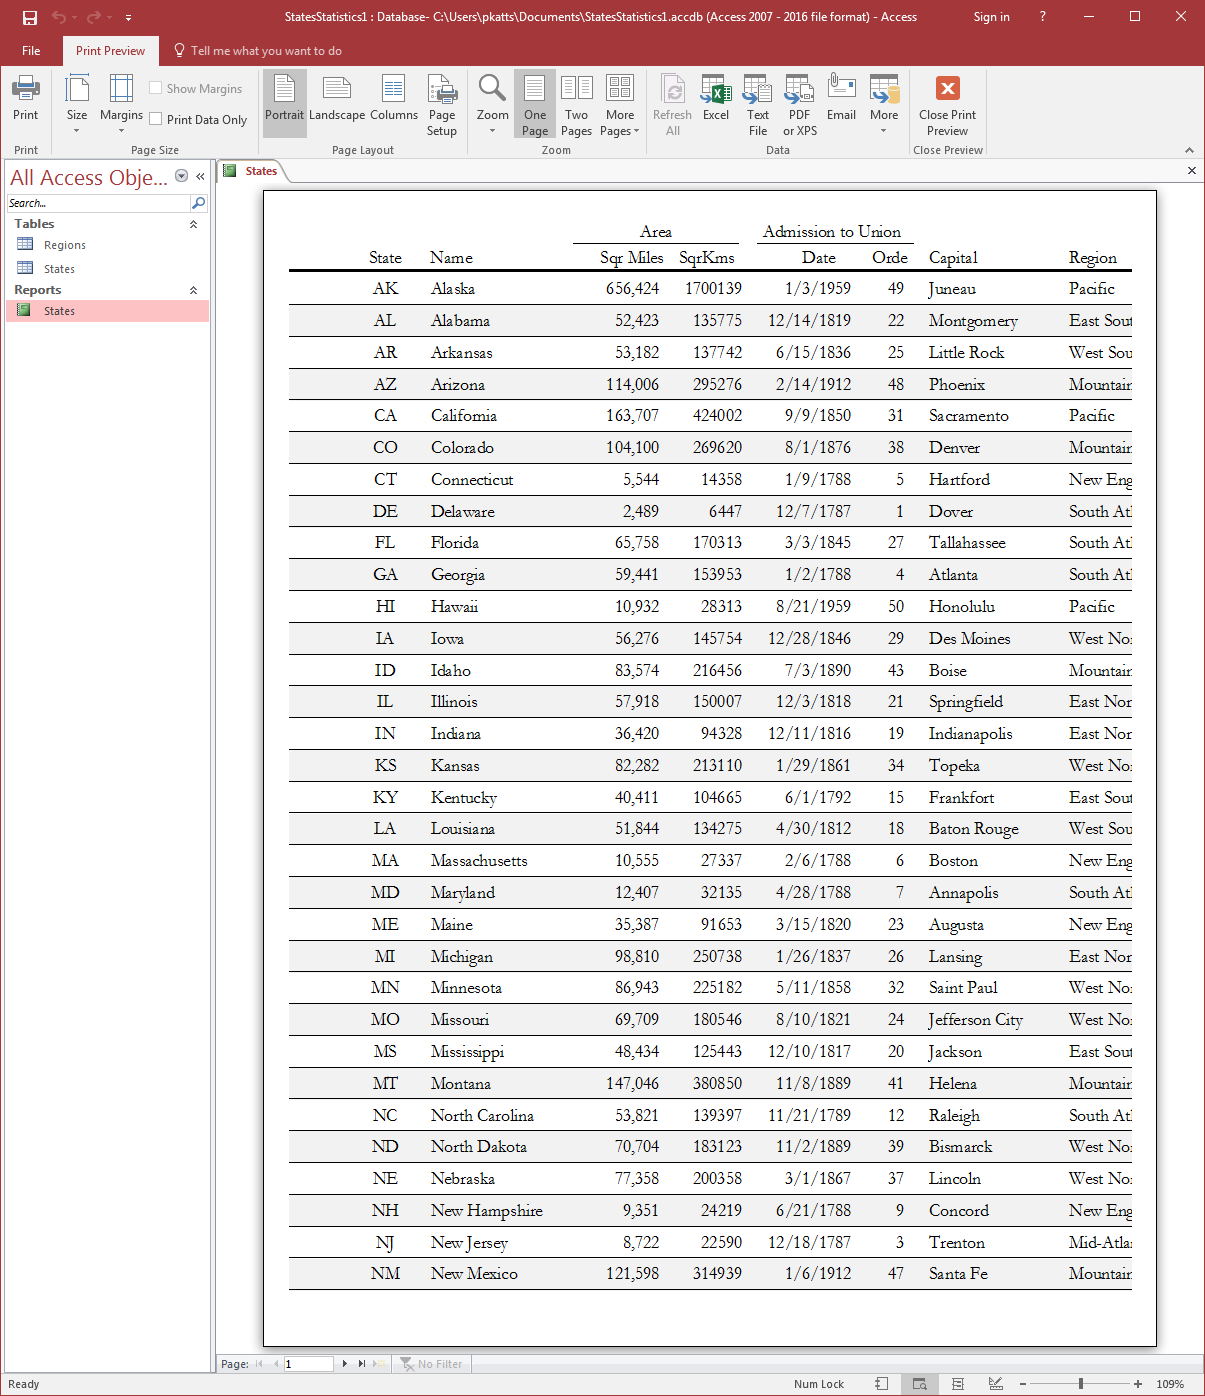
Task: Collapse the Tables group
Action: [193, 224]
